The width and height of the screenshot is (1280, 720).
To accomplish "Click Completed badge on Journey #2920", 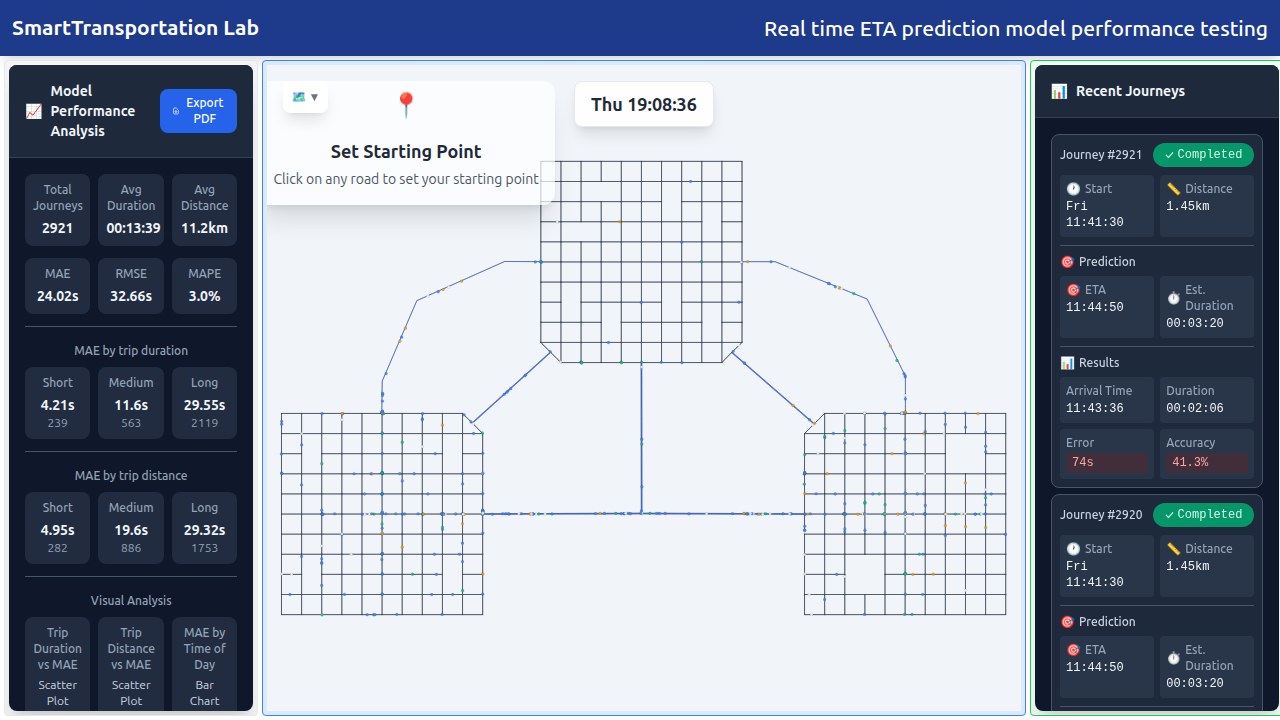I will point(1203,514).
